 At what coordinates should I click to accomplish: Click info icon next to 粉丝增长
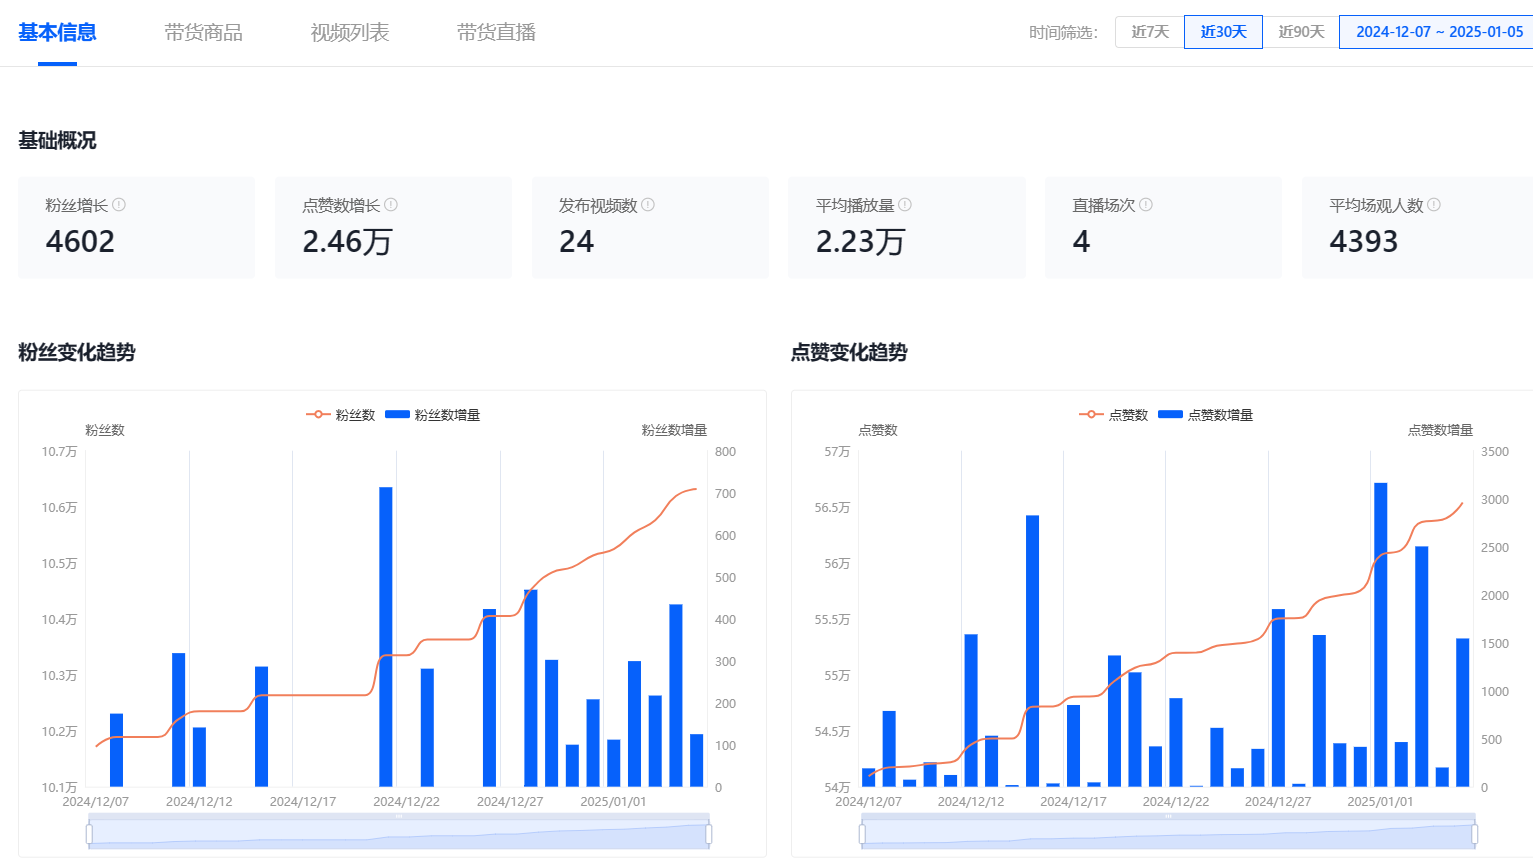(119, 205)
